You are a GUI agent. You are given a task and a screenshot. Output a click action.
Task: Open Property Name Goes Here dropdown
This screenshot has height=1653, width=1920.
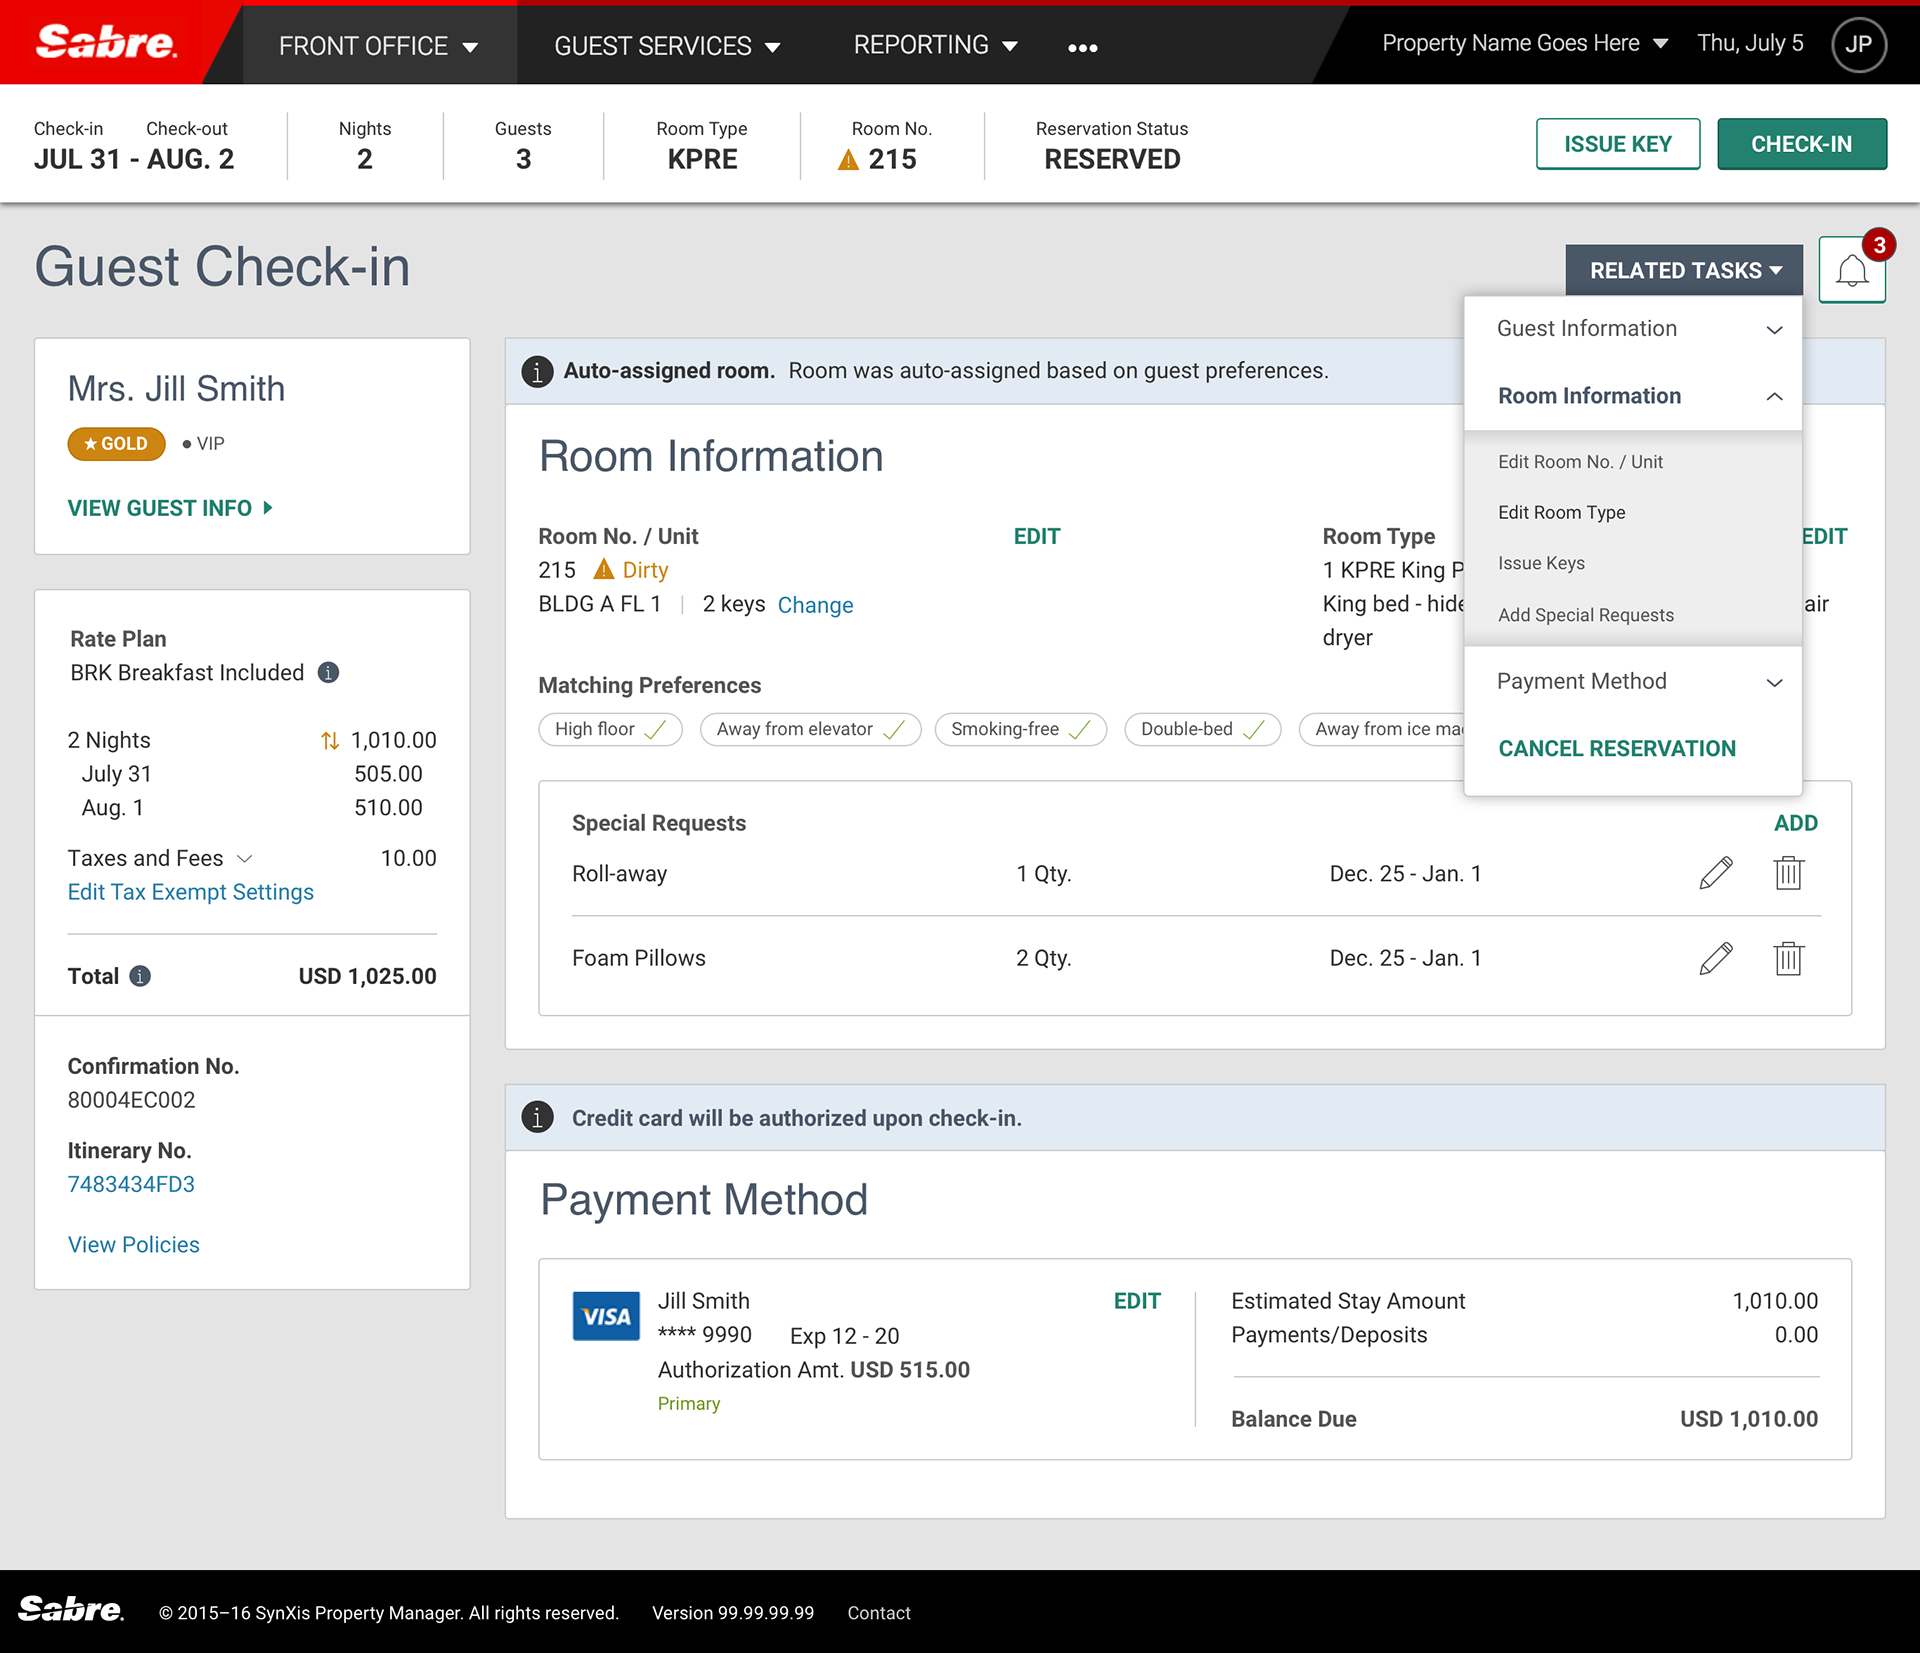pyautogui.click(x=1524, y=43)
